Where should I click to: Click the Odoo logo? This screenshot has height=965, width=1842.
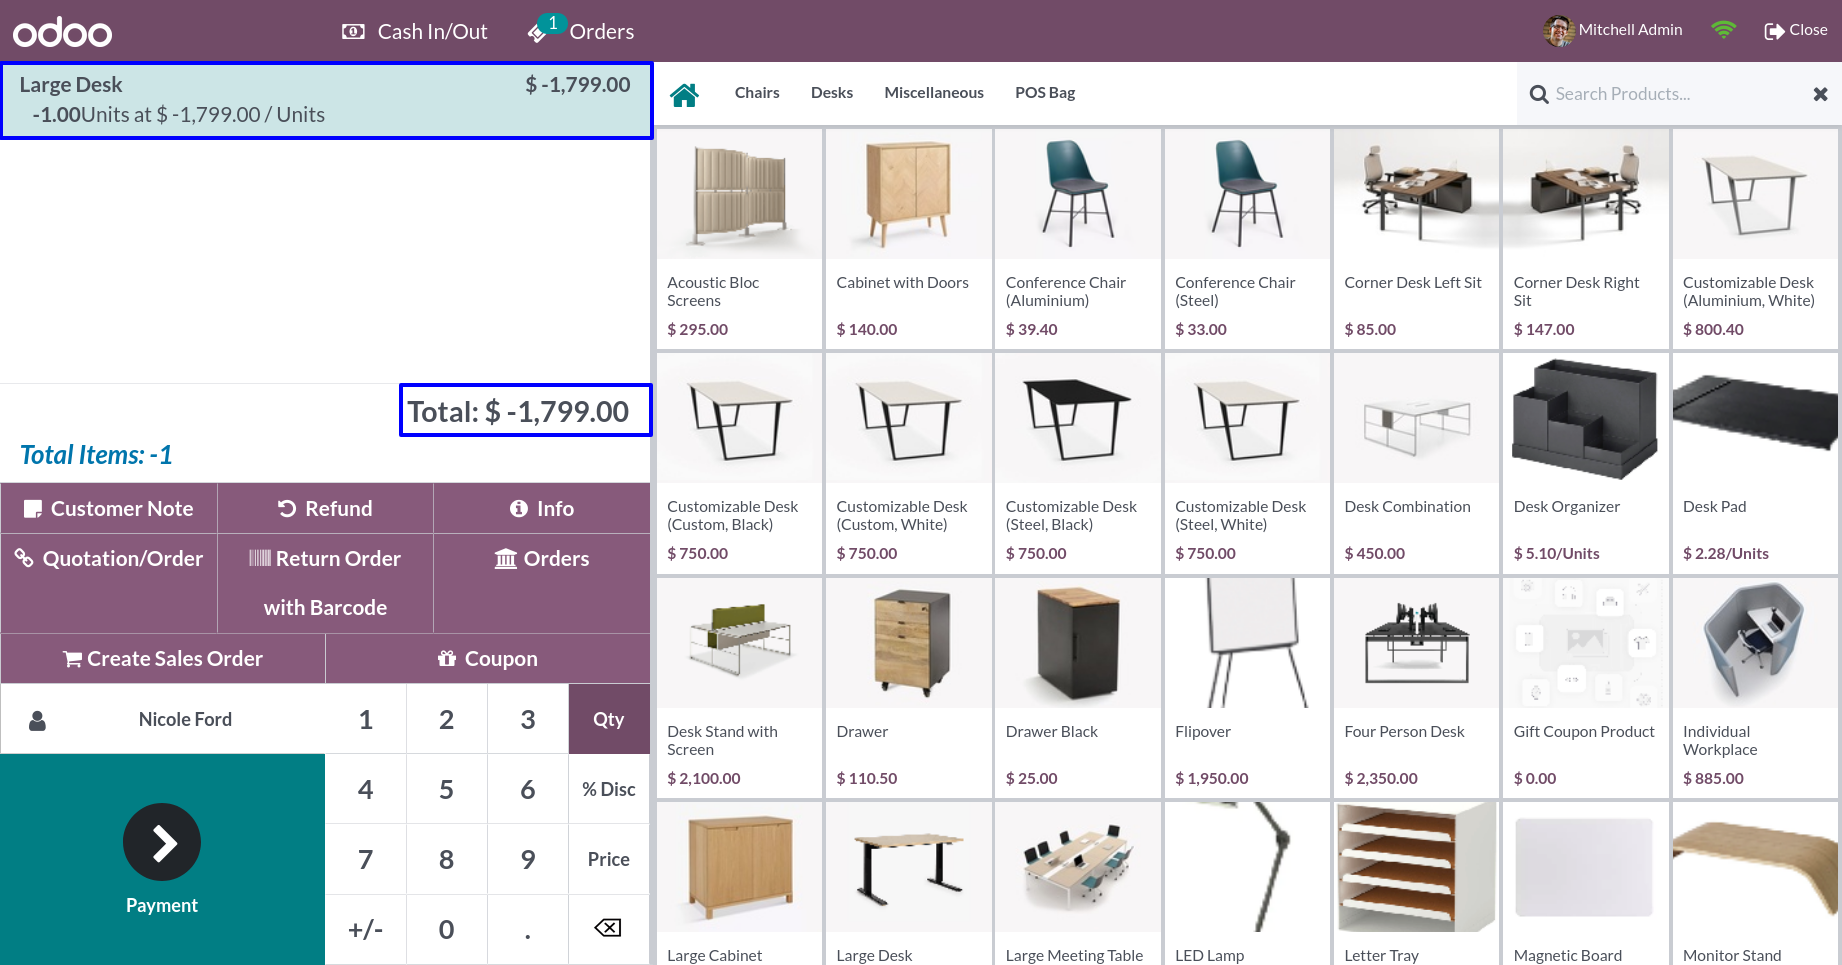[62, 32]
